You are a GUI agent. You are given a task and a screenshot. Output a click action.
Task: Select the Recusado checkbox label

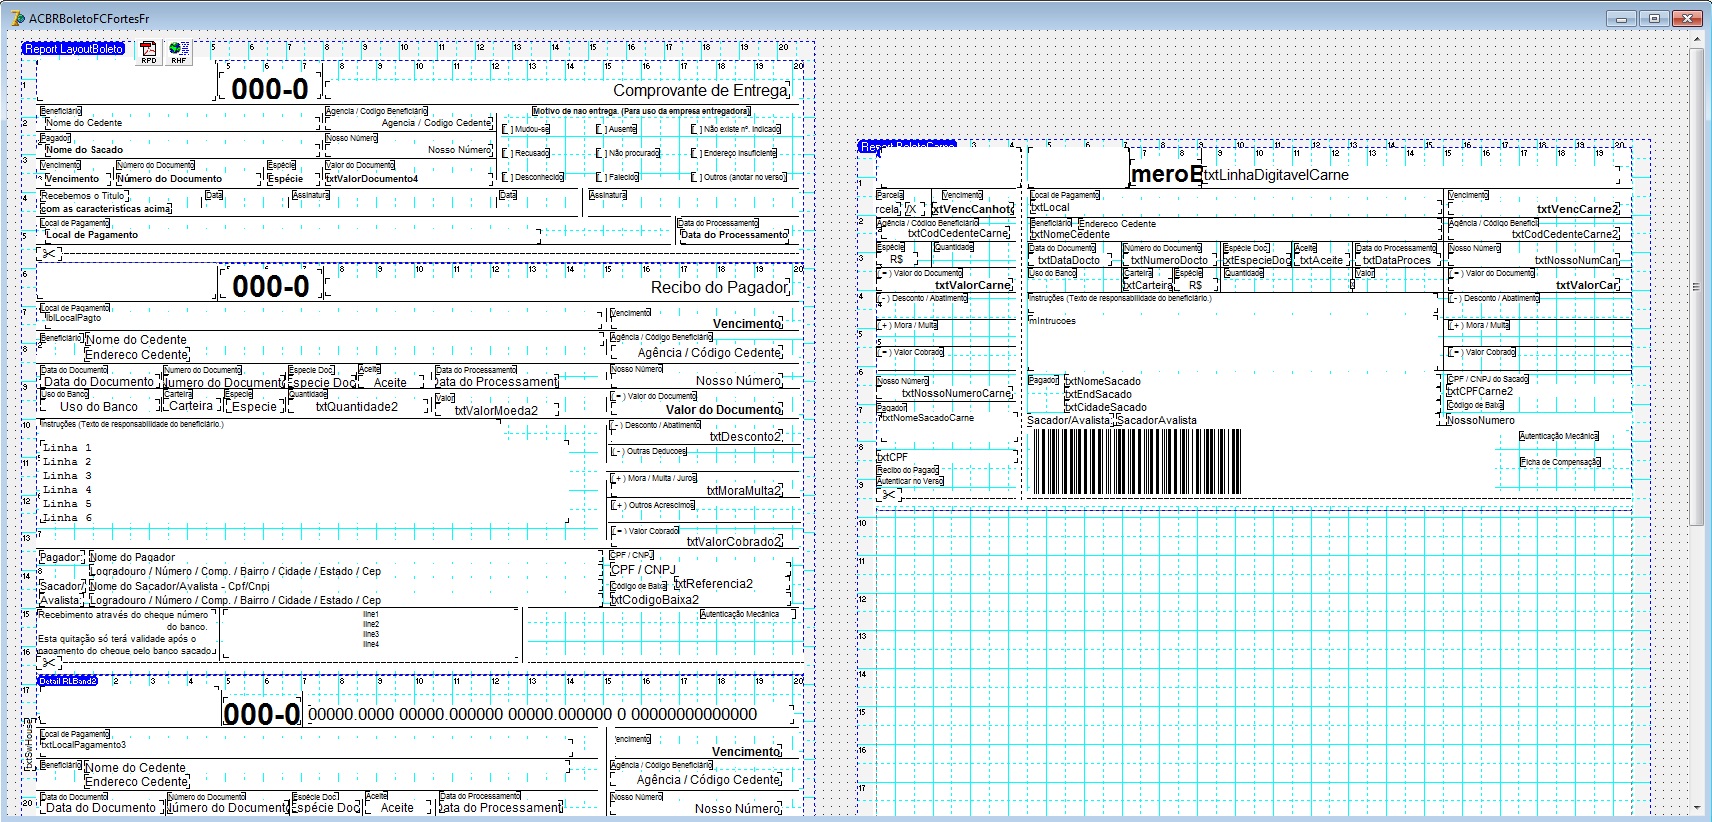[527, 153]
